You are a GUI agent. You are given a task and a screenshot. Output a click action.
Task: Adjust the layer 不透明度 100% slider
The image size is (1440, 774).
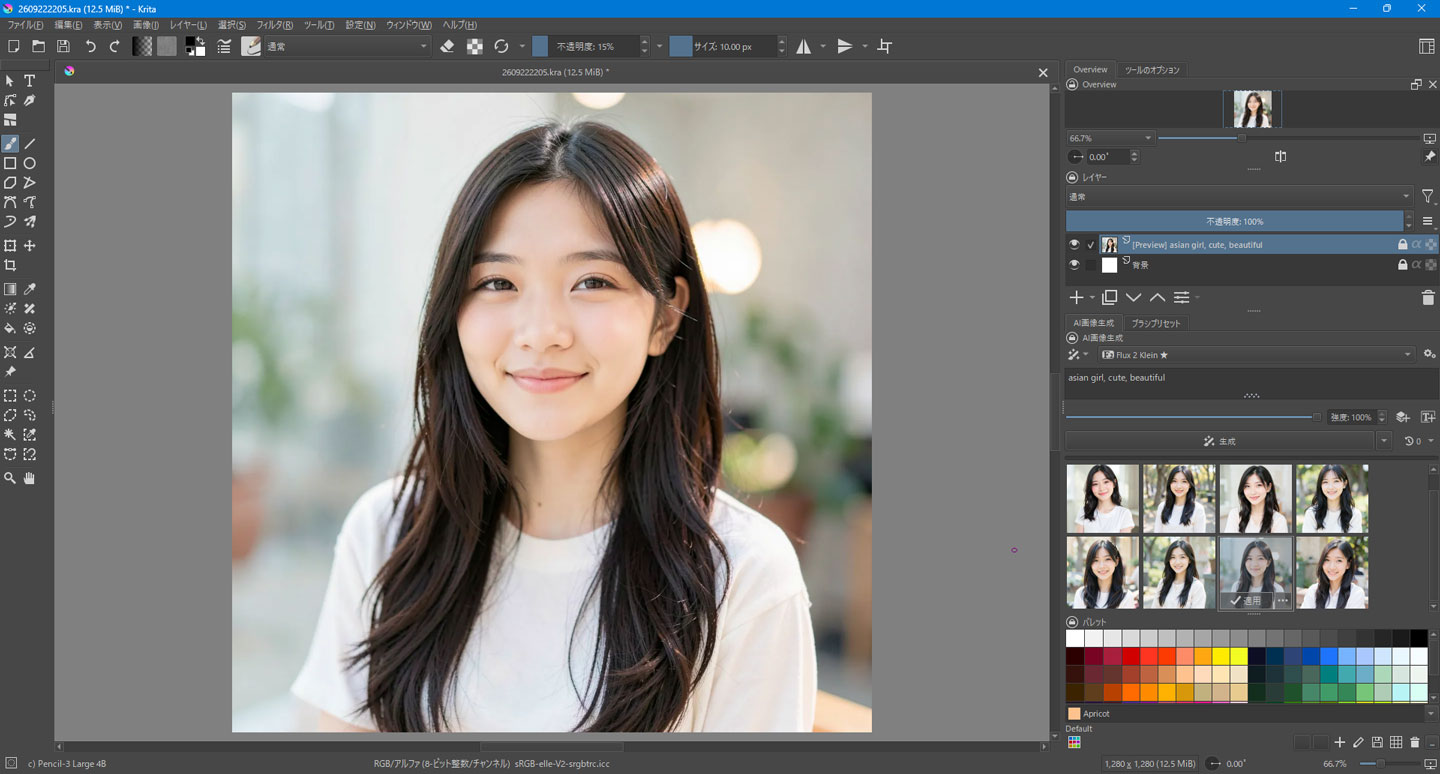tap(1234, 221)
